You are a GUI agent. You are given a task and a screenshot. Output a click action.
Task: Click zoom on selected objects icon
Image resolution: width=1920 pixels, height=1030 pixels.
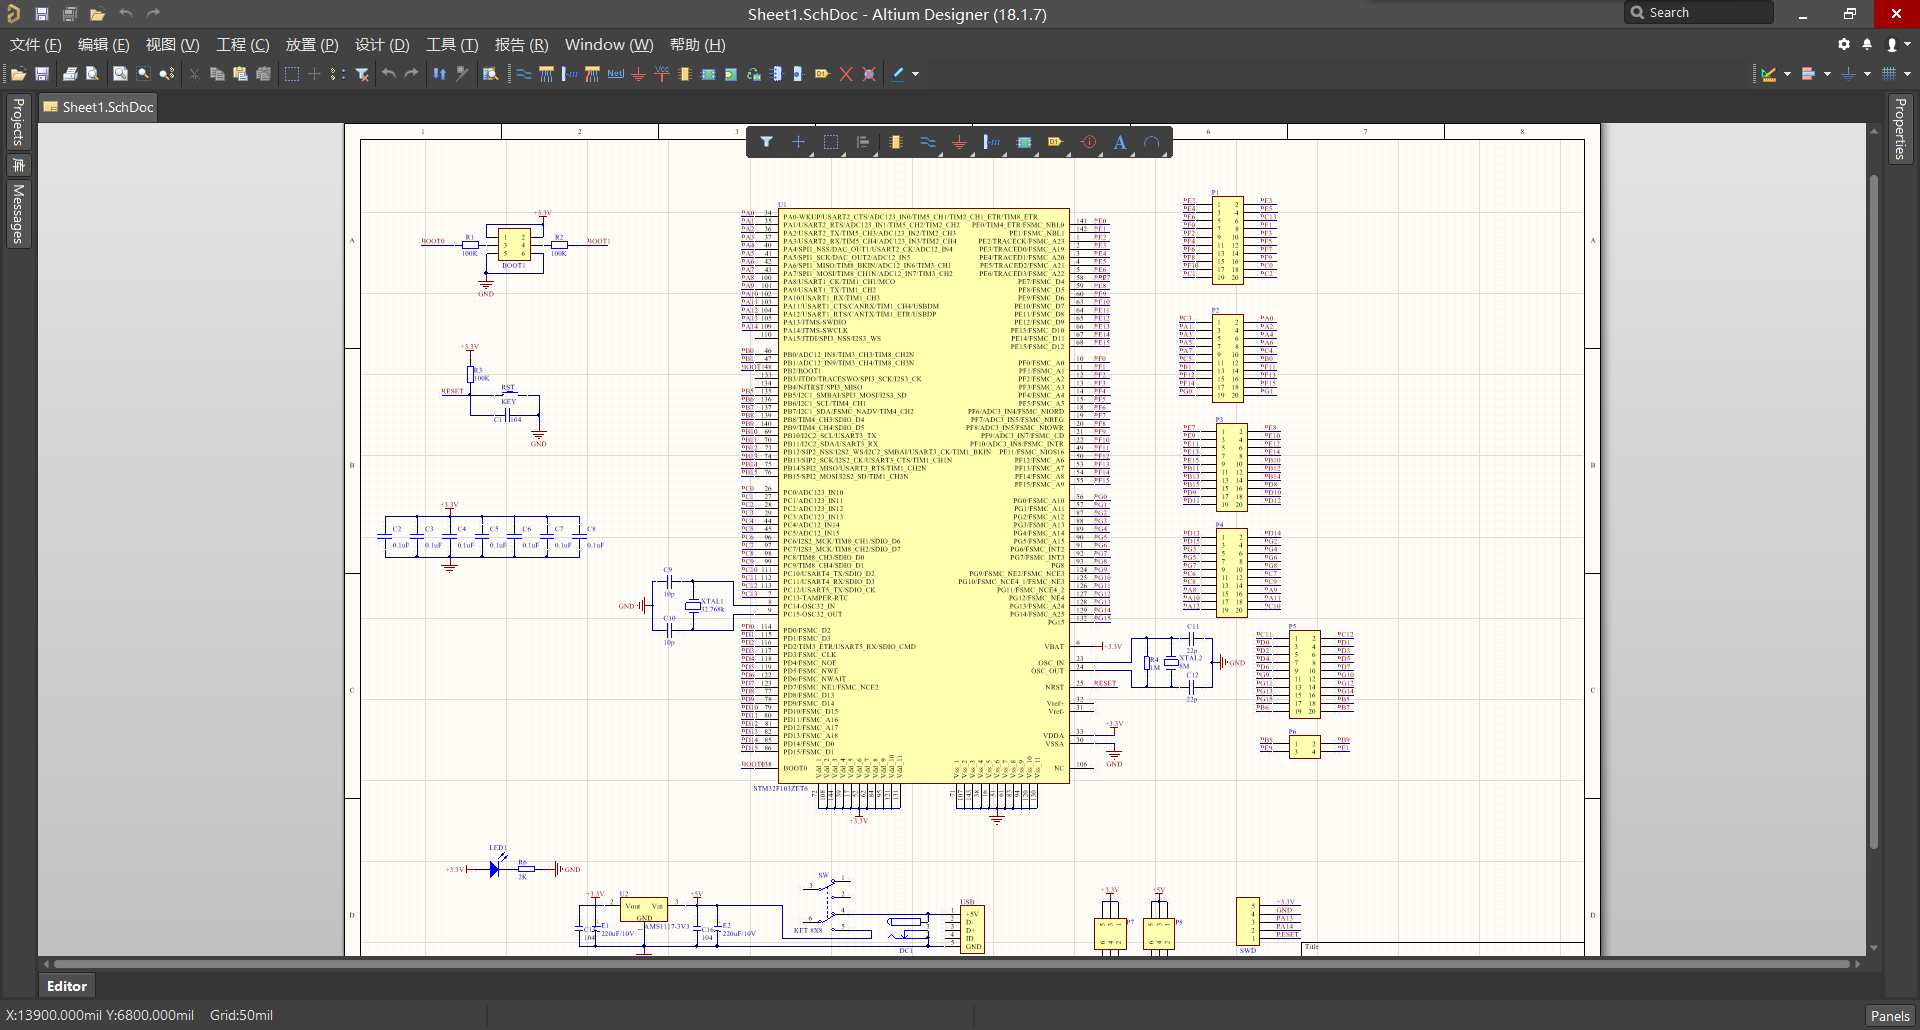pyautogui.click(x=167, y=74)
